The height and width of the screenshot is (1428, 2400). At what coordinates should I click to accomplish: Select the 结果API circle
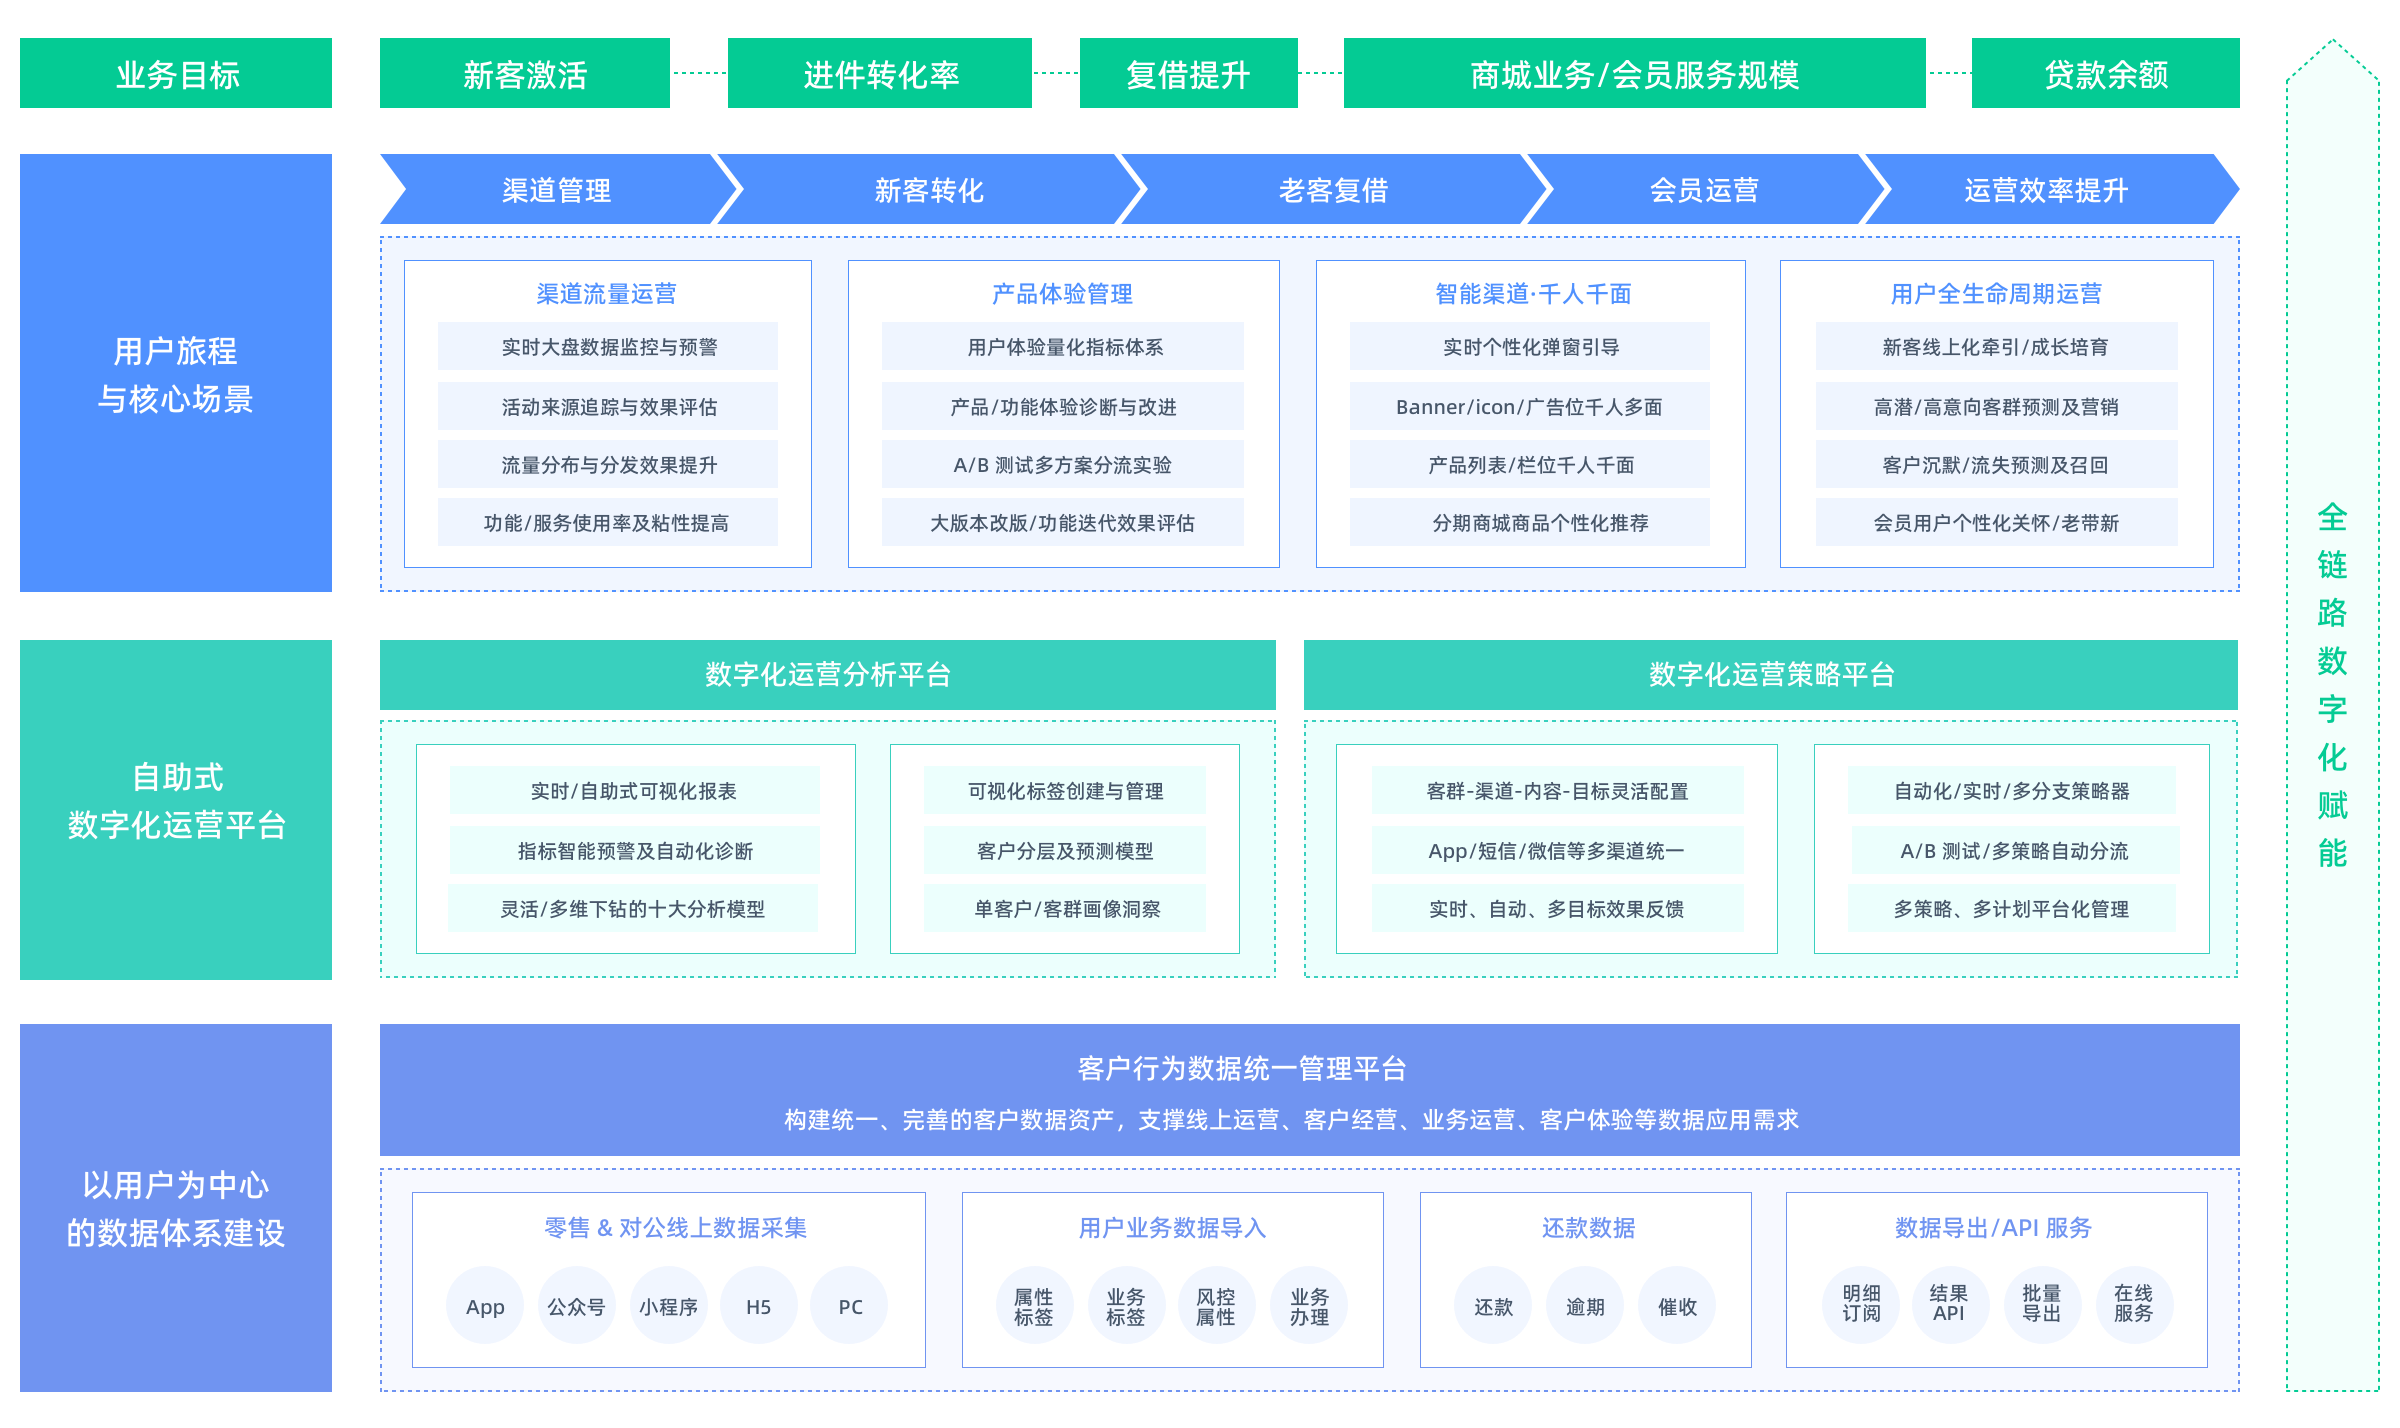1949,1304
